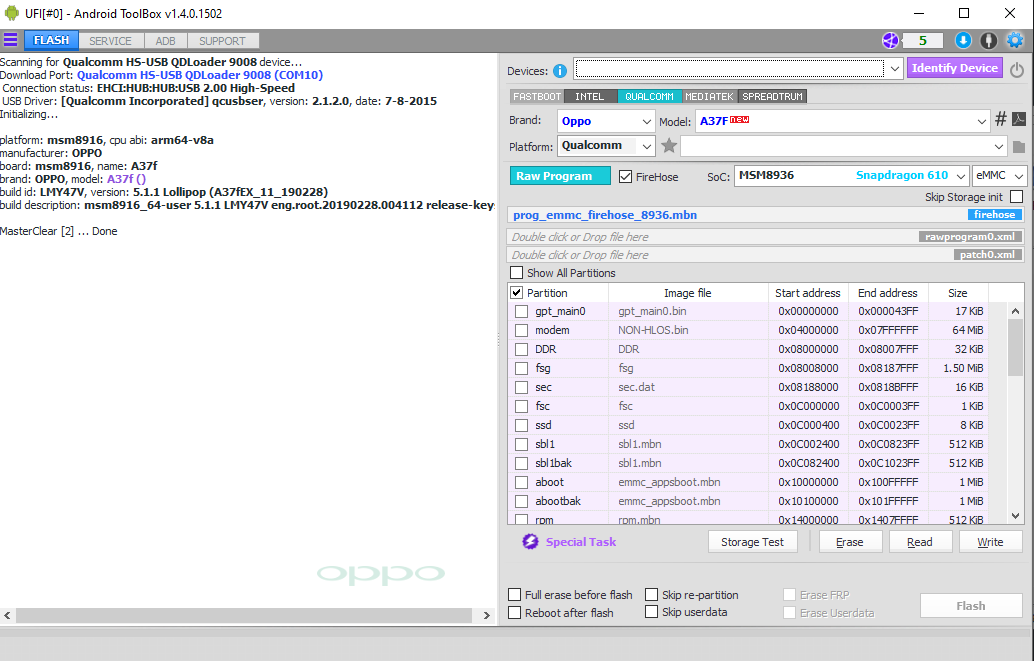Click the Image file column header
Image resolution: width=1034 pixels, height=661 pixels.
coord(687,293)
